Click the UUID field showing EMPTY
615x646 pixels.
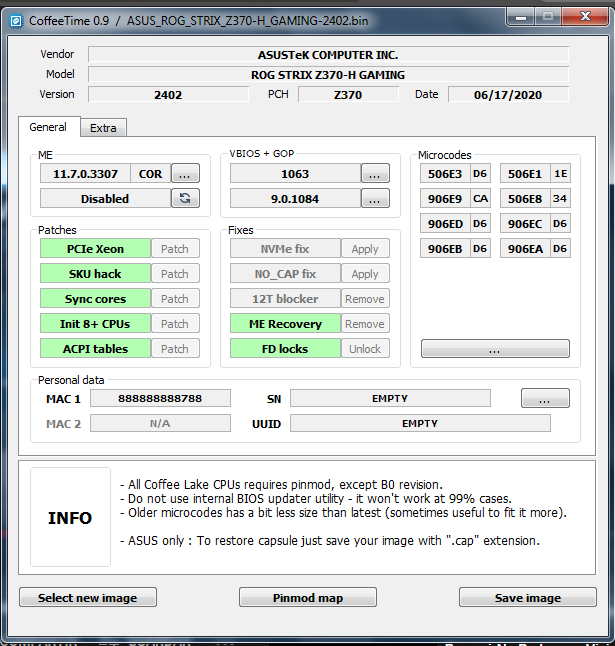420,423
